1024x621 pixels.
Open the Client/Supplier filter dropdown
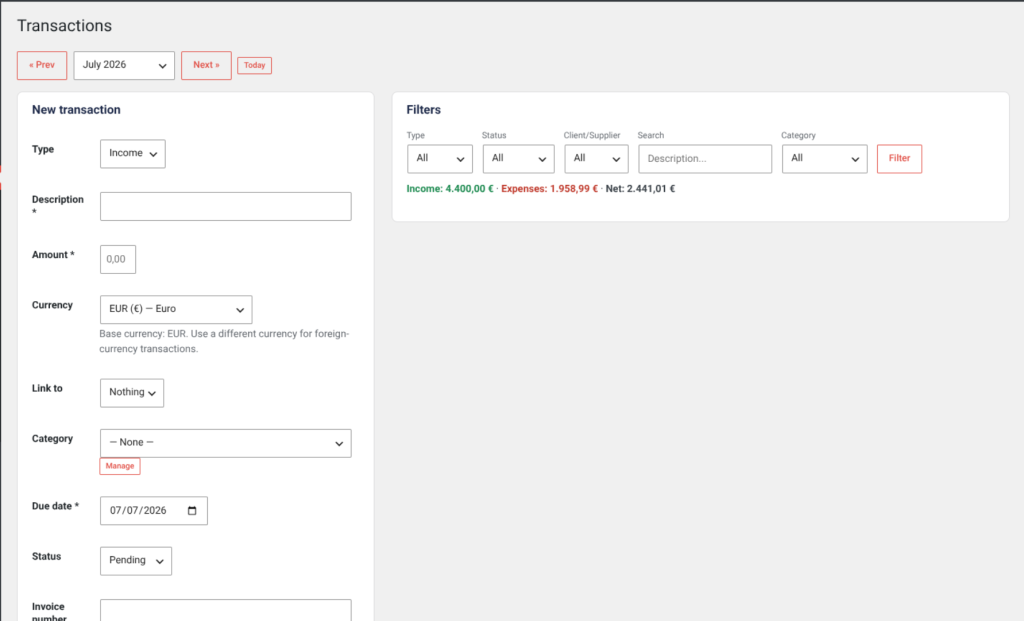pos(596,159)
